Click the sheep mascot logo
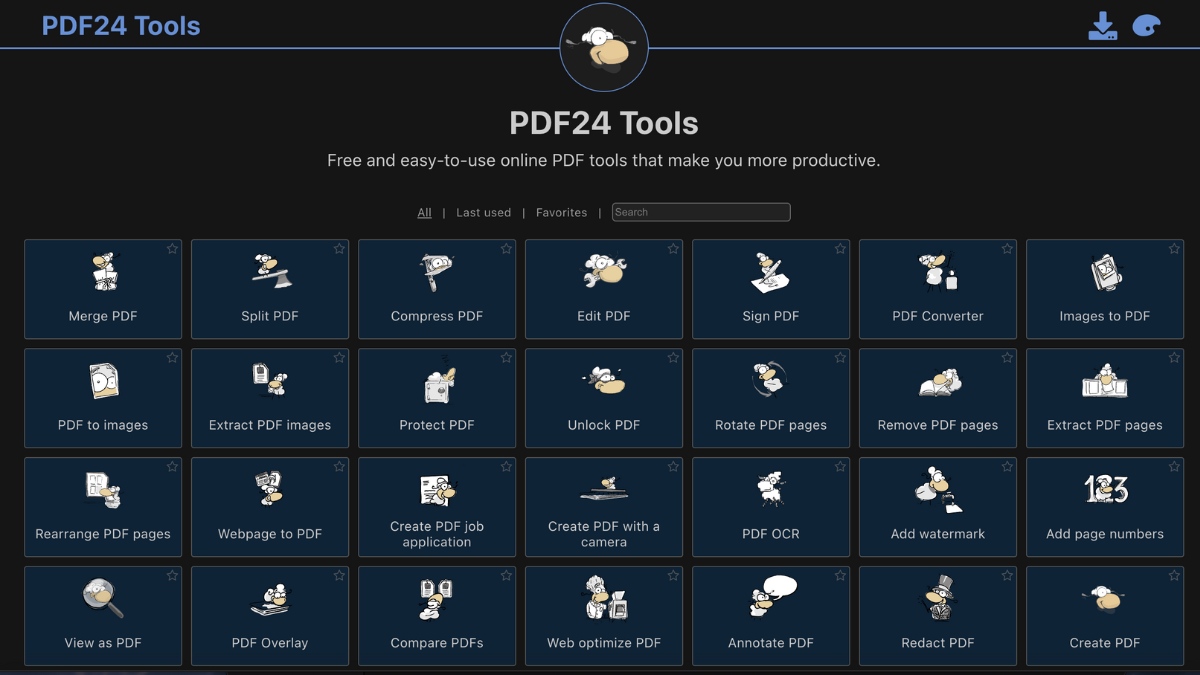Viewport: 1200px width, 675px height. [x=604, y=48]
